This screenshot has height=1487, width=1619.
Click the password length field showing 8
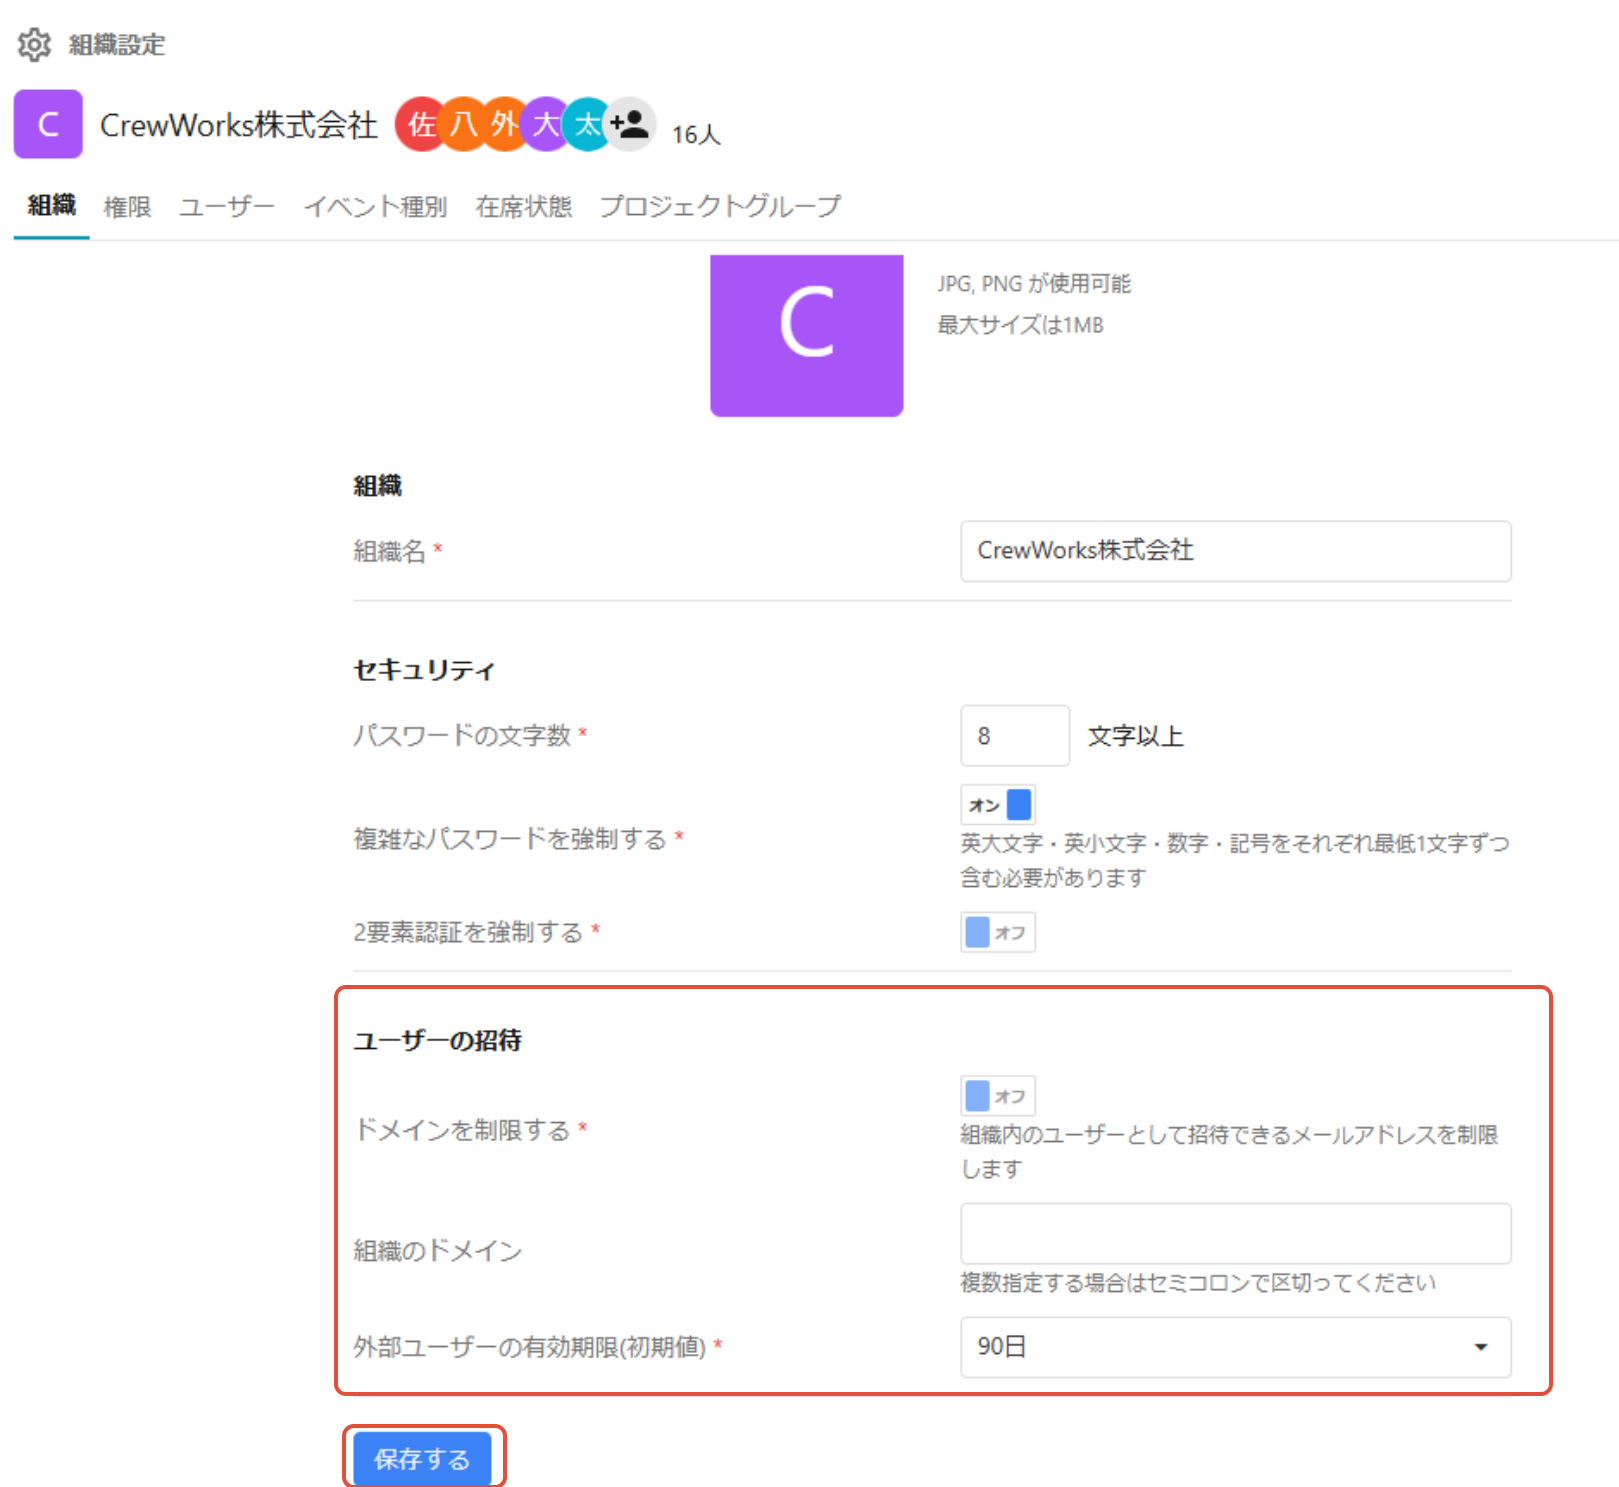click(x=1015, y=736)
